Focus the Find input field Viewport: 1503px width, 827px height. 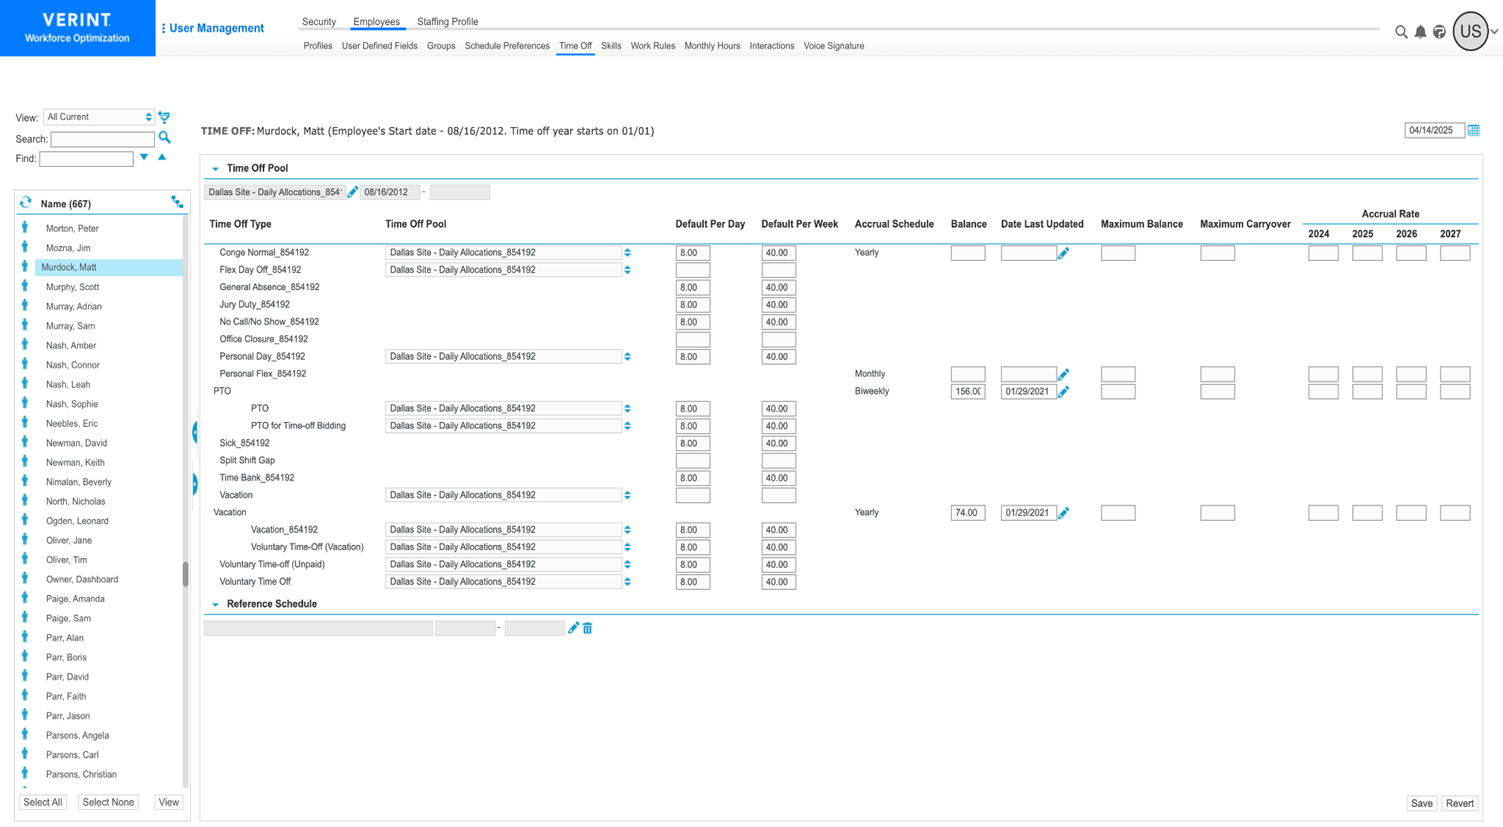tap(86, 159)
